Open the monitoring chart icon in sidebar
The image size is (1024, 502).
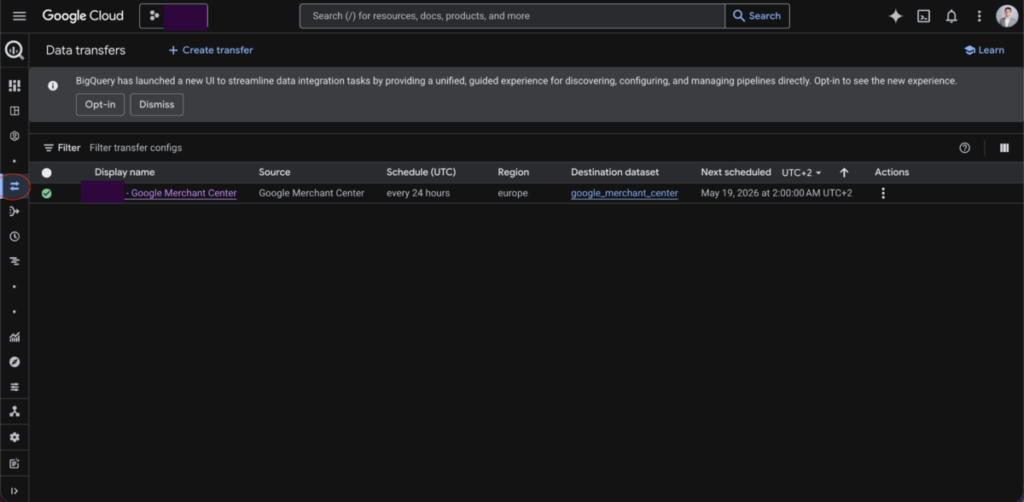[x=14, y=337]
